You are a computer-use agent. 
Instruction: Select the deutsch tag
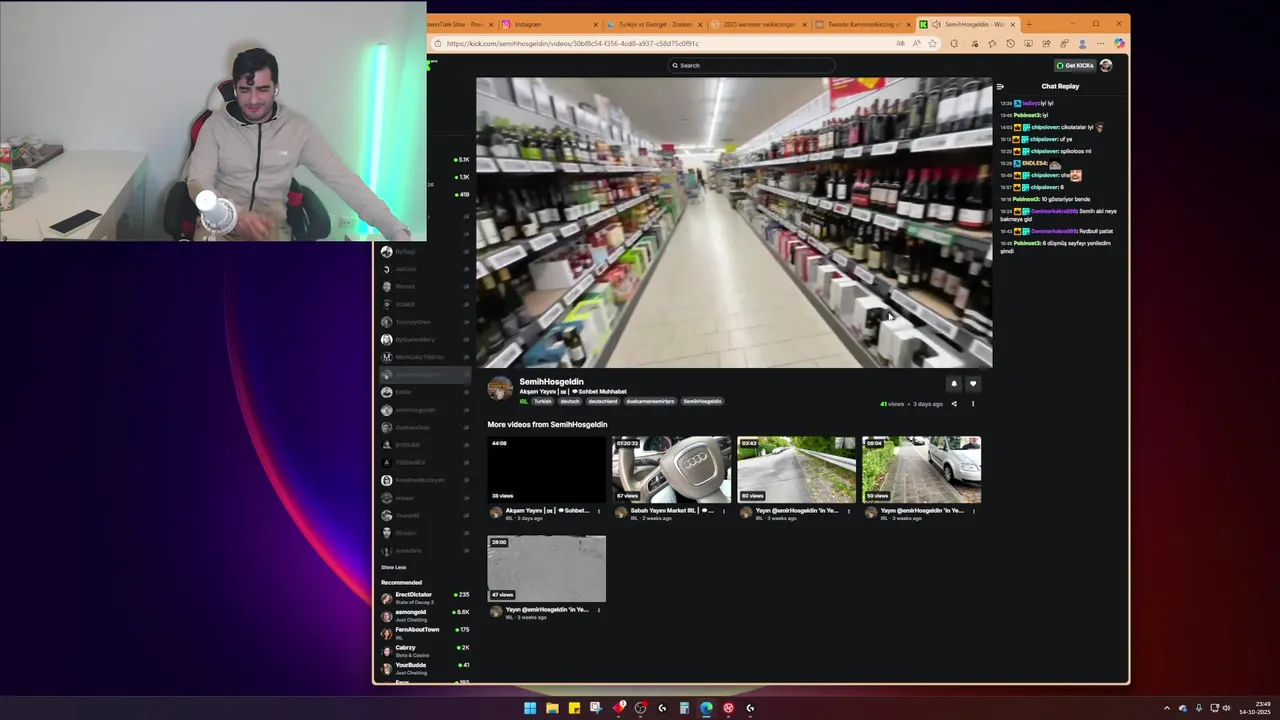[x=570, y=401]
